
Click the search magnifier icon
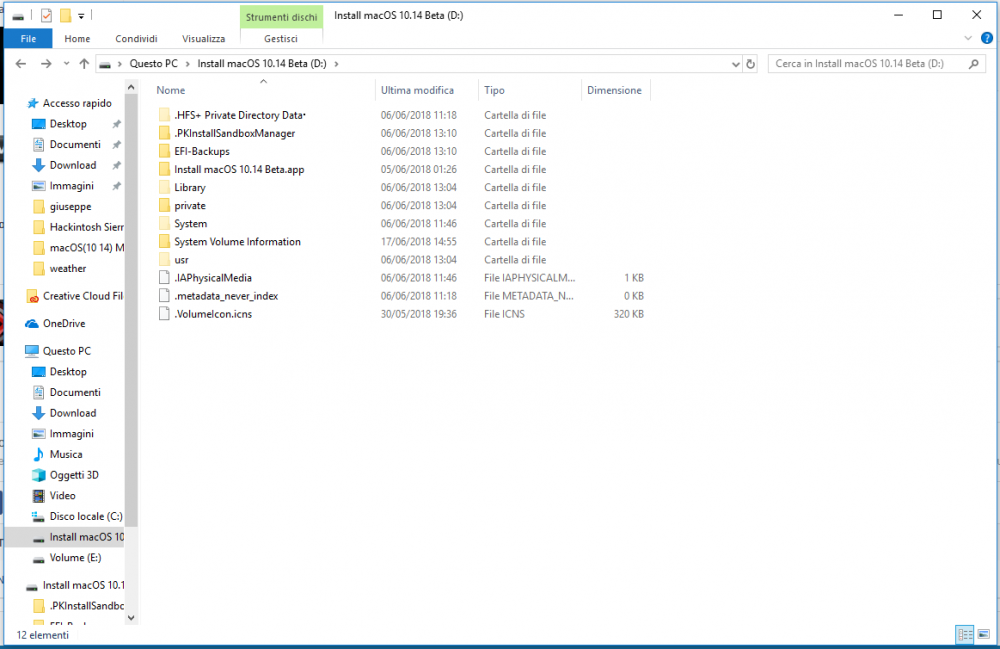tap(973, 64)
